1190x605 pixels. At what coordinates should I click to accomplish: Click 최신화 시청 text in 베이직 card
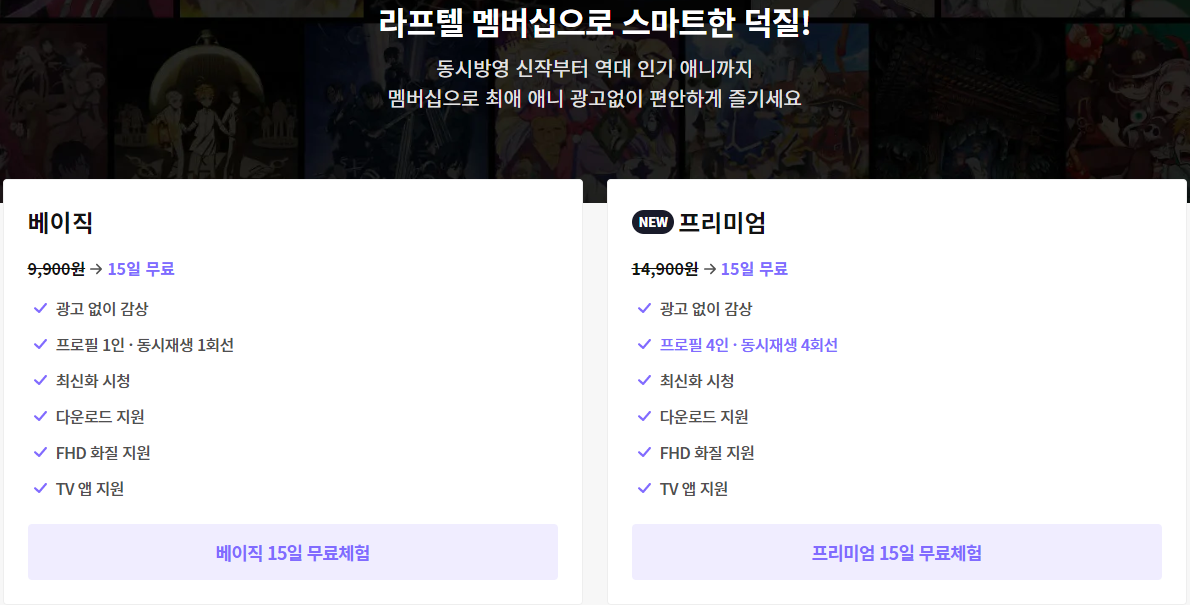coord(93,381)
